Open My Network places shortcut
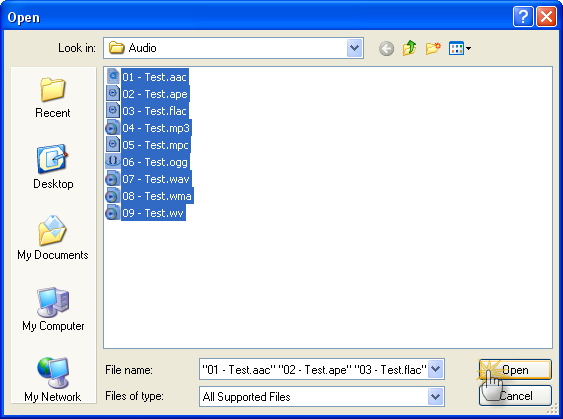The image size is (563, 419). pos(53,380)
